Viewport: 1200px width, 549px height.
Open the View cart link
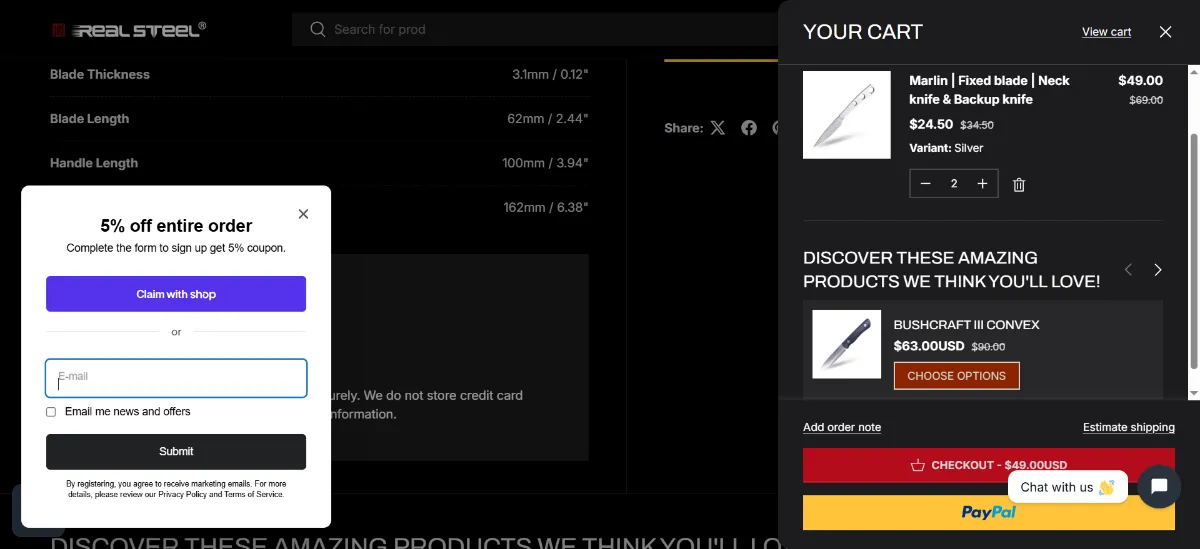coord(1106,32)
